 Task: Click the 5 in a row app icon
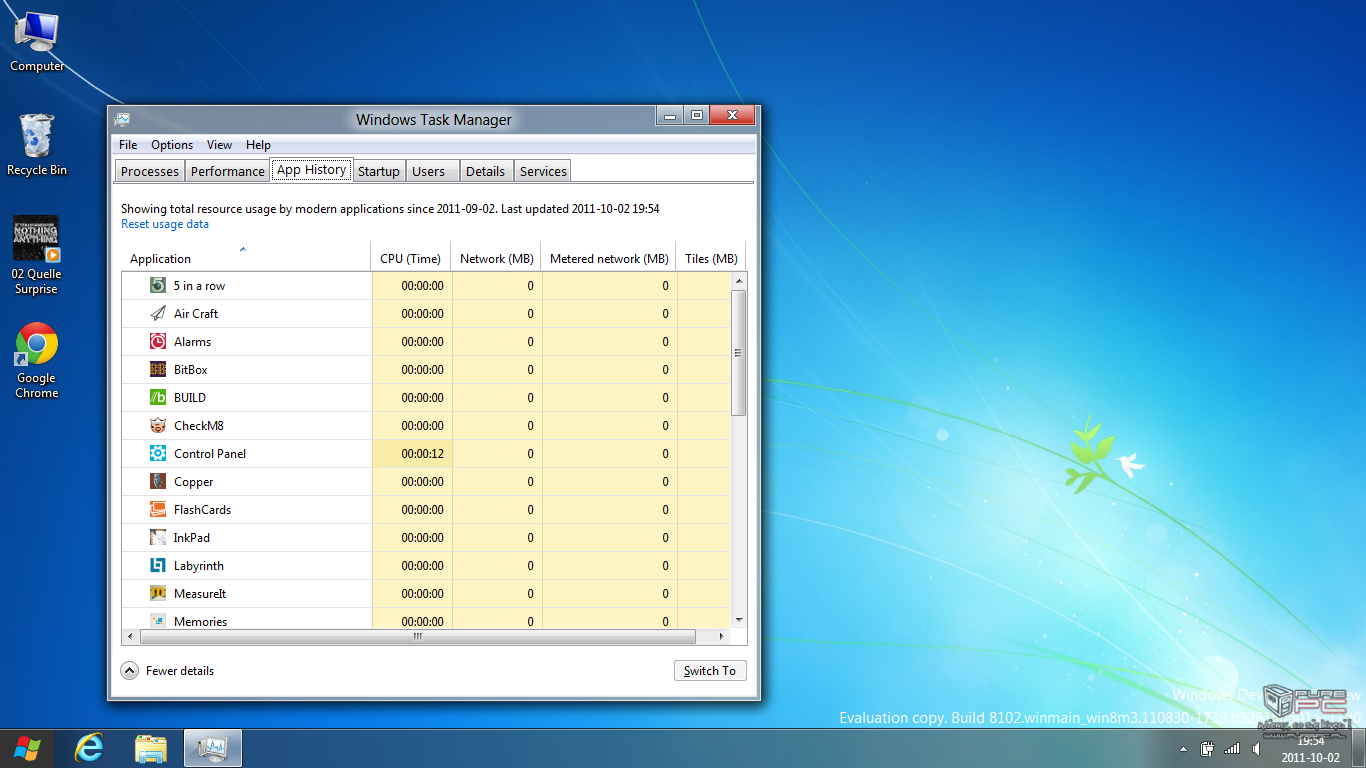point(157,285)
